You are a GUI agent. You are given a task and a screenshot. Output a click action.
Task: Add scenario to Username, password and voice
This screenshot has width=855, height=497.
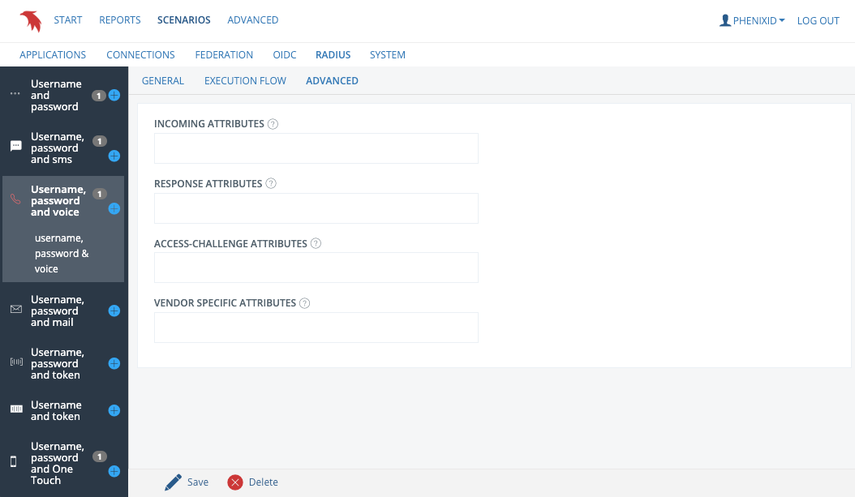pyautogui.click(x=114, y=208)
